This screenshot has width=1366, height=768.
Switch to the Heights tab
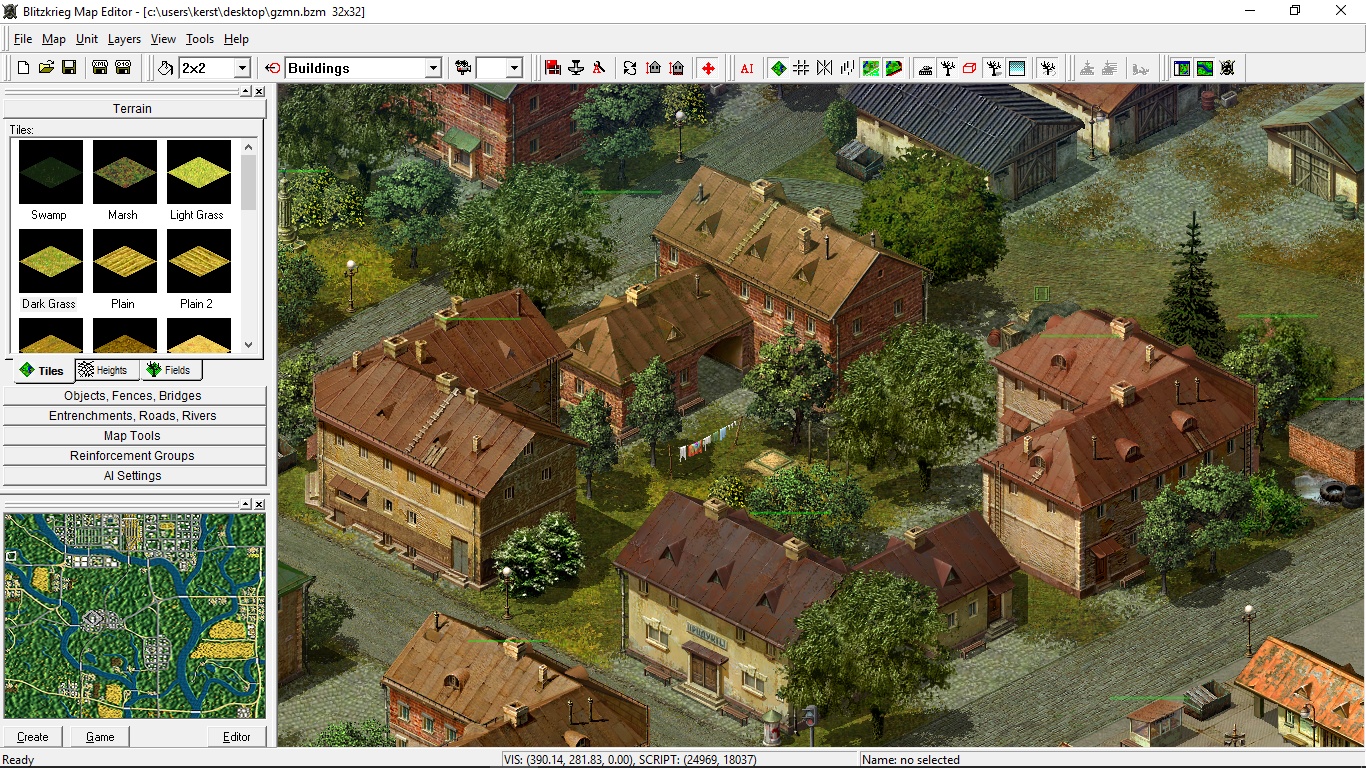107,370
